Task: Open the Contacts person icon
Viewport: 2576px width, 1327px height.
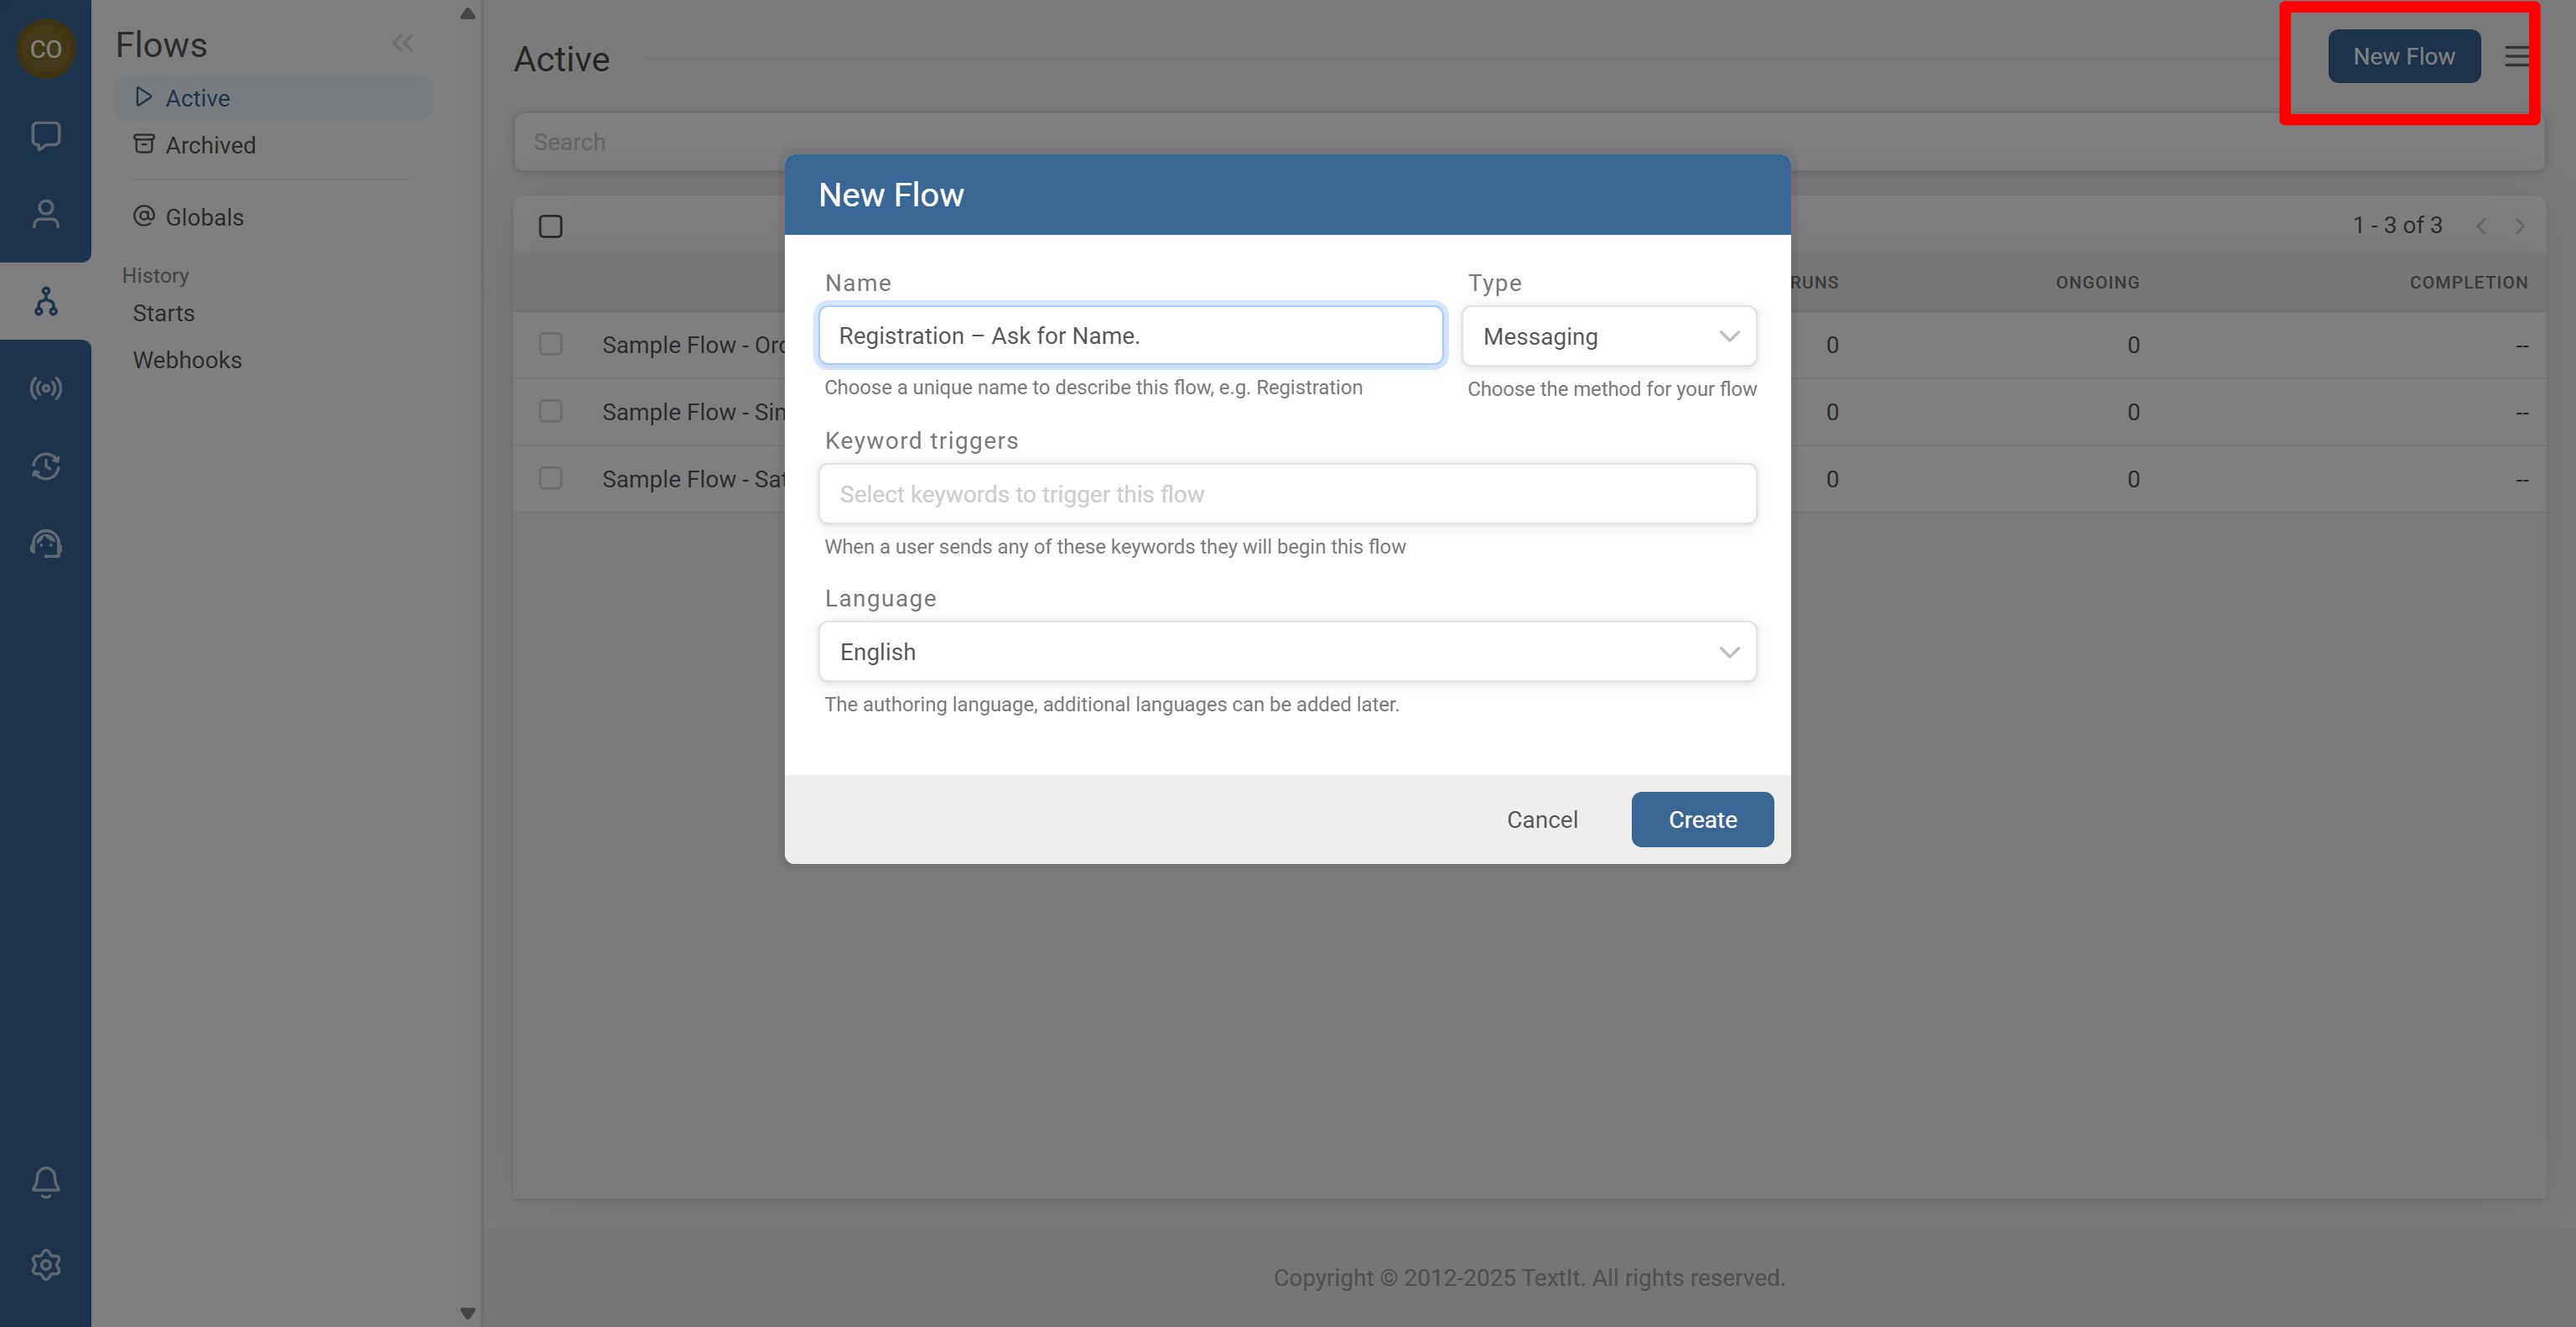Action: (x=45, y=214)
